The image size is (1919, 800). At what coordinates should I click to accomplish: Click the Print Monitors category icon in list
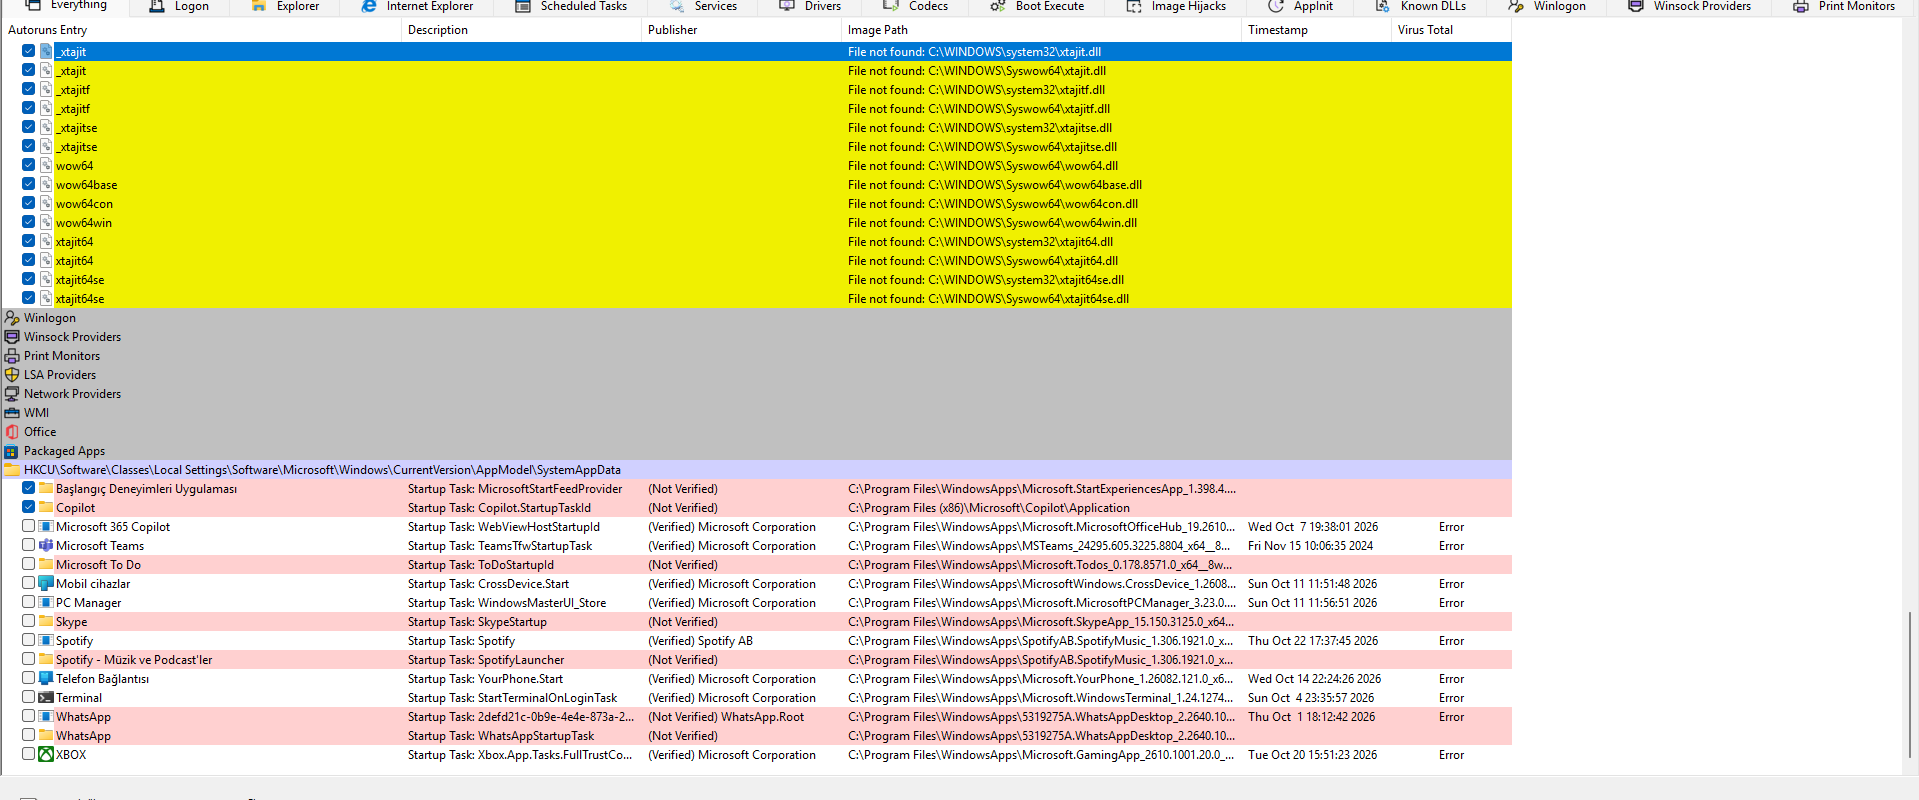12,356
